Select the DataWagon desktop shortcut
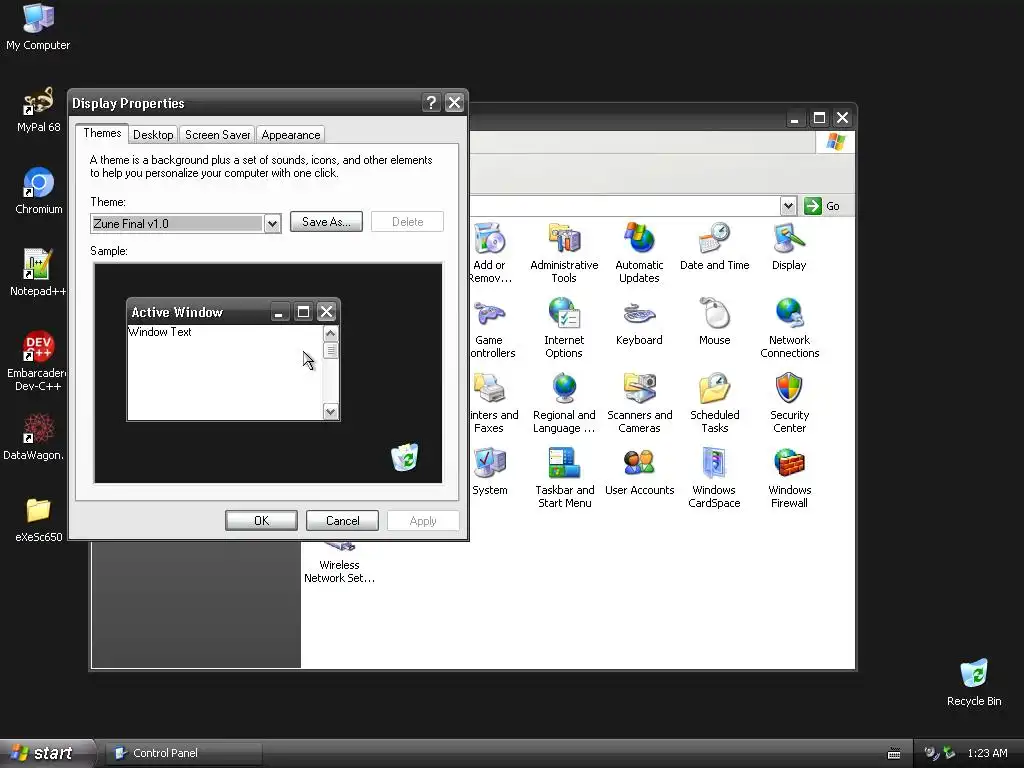Image resolution: width=1024 pixels, height=768 pixels. tap(33, 436)
